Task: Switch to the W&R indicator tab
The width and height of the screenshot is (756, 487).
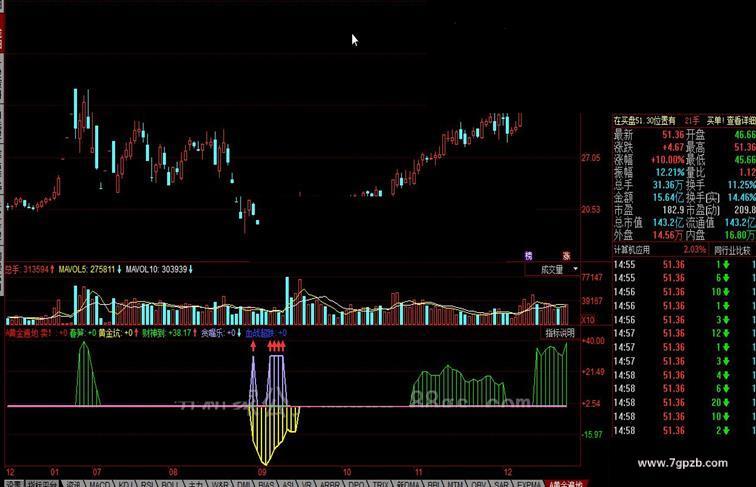Action: coord(220,484)
